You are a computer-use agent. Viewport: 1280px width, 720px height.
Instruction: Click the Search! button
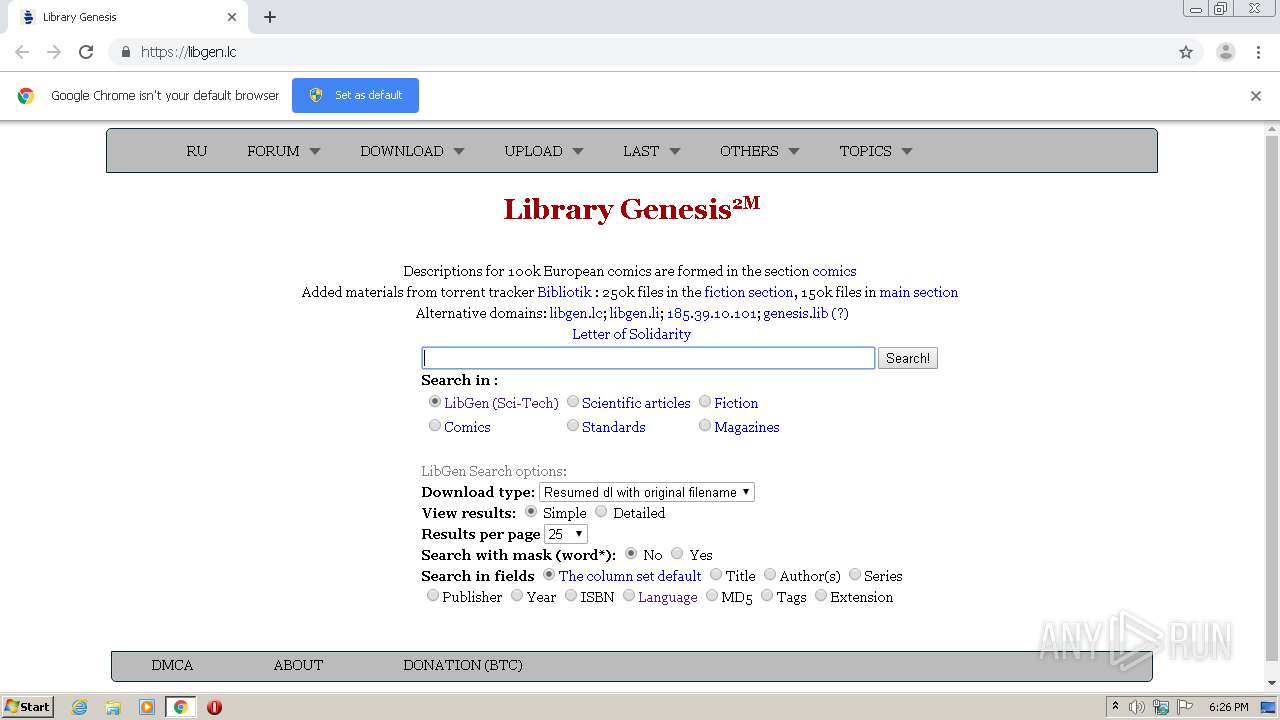908,358
